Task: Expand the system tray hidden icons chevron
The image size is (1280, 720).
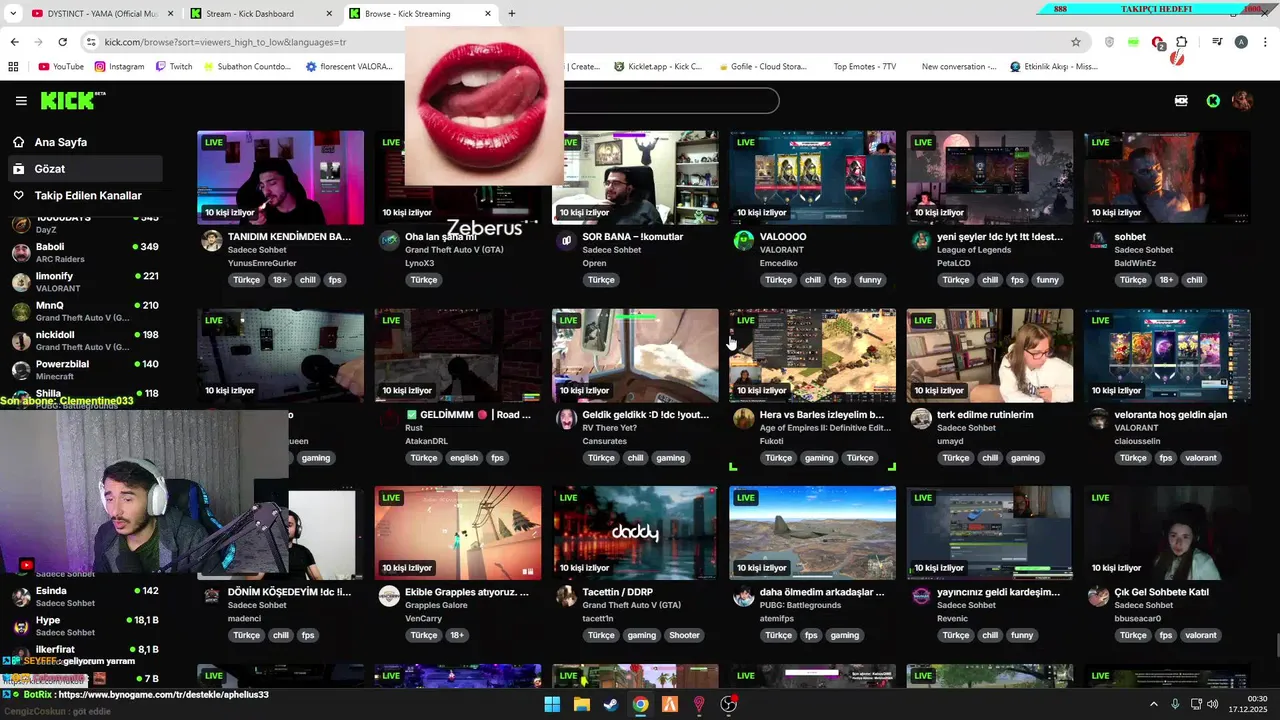Action: [x=1153, y=704]
